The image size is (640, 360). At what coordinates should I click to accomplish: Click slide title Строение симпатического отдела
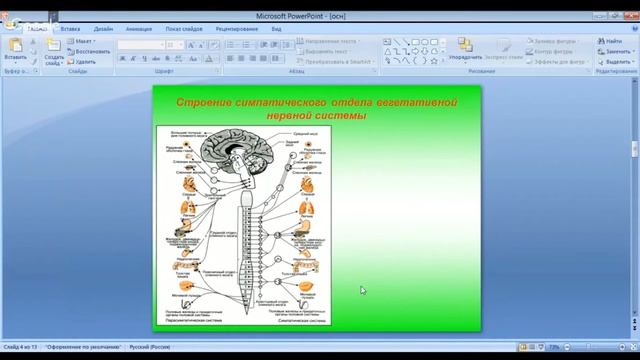pos(317,109)
